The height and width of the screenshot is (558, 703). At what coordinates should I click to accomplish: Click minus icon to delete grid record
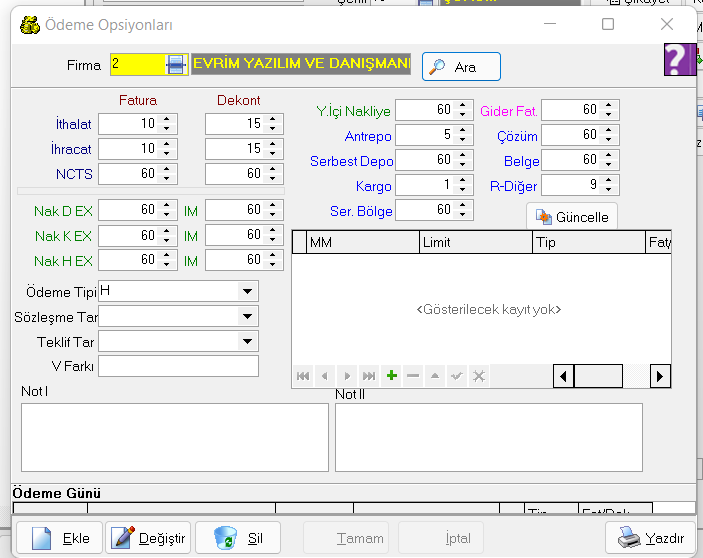point(413,376)
